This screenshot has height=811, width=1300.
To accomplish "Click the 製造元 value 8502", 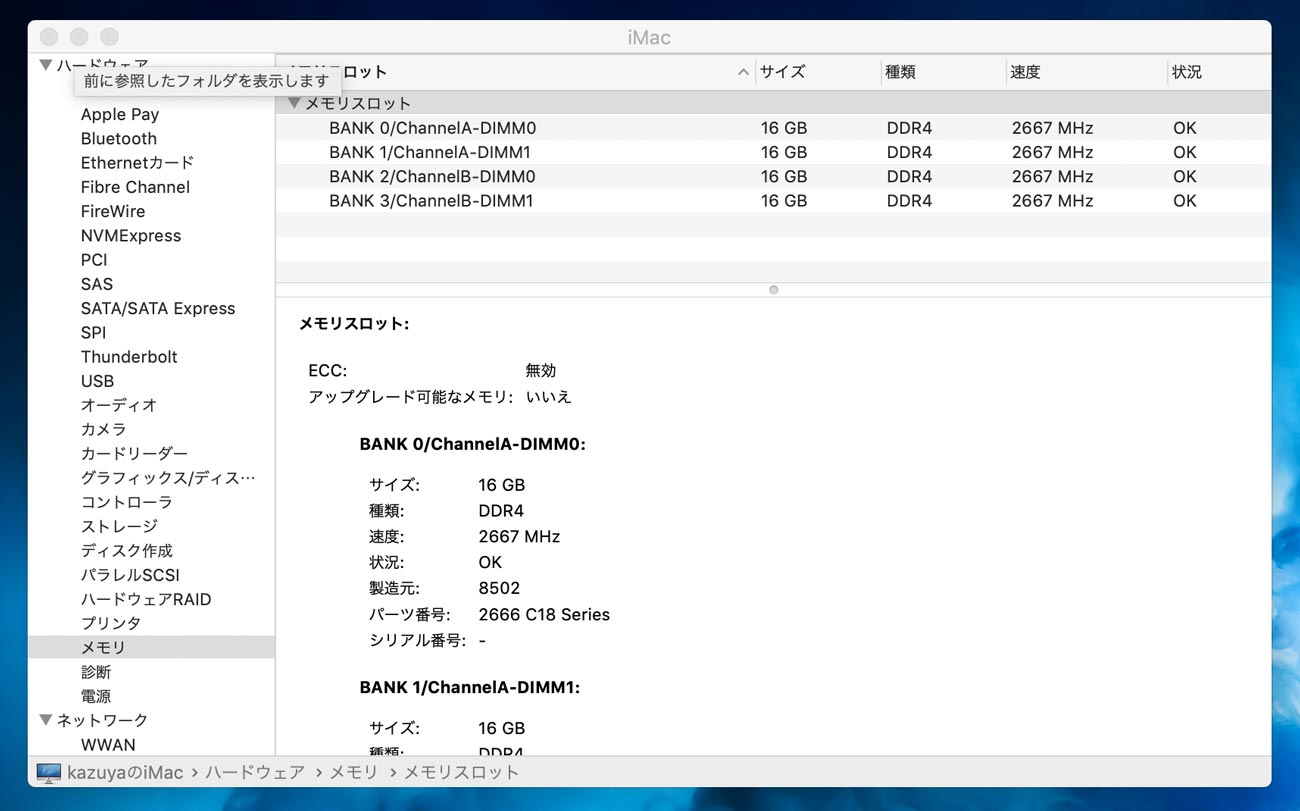I will pyautogui.click(x=499, y=588).
